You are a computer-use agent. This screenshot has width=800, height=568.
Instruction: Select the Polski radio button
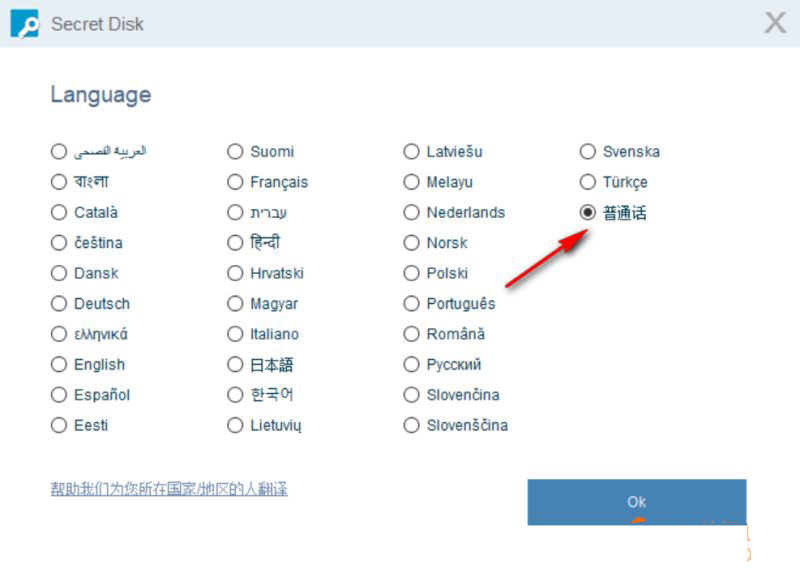pos(411,273)
